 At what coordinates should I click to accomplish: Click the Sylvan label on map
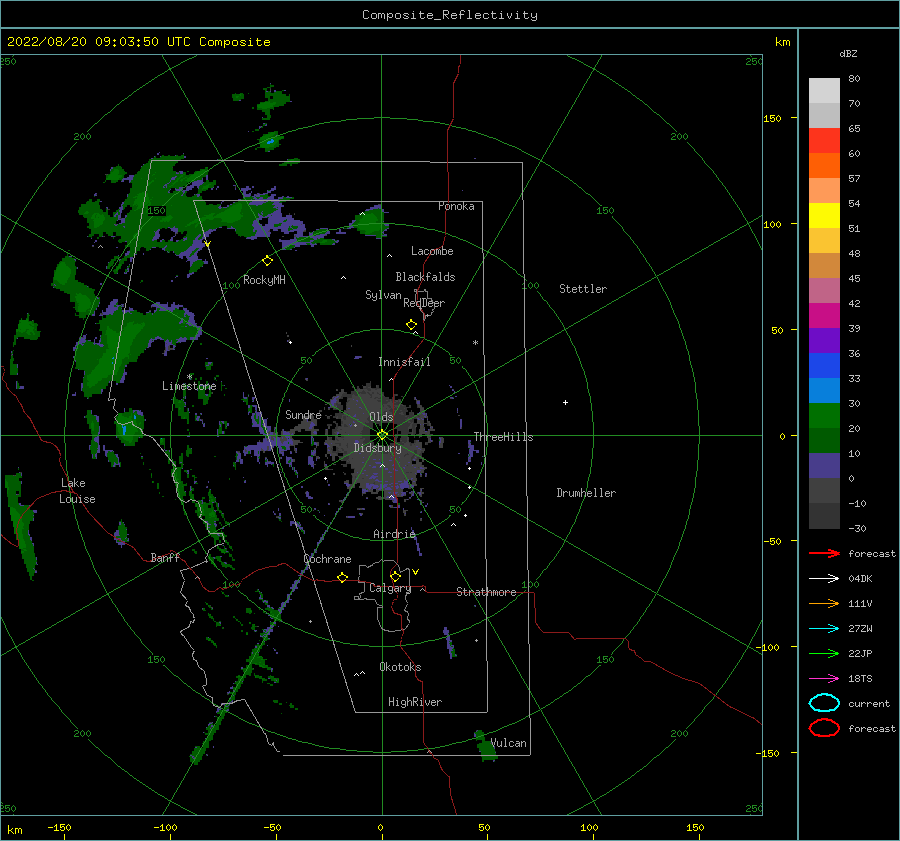[383, 295]
